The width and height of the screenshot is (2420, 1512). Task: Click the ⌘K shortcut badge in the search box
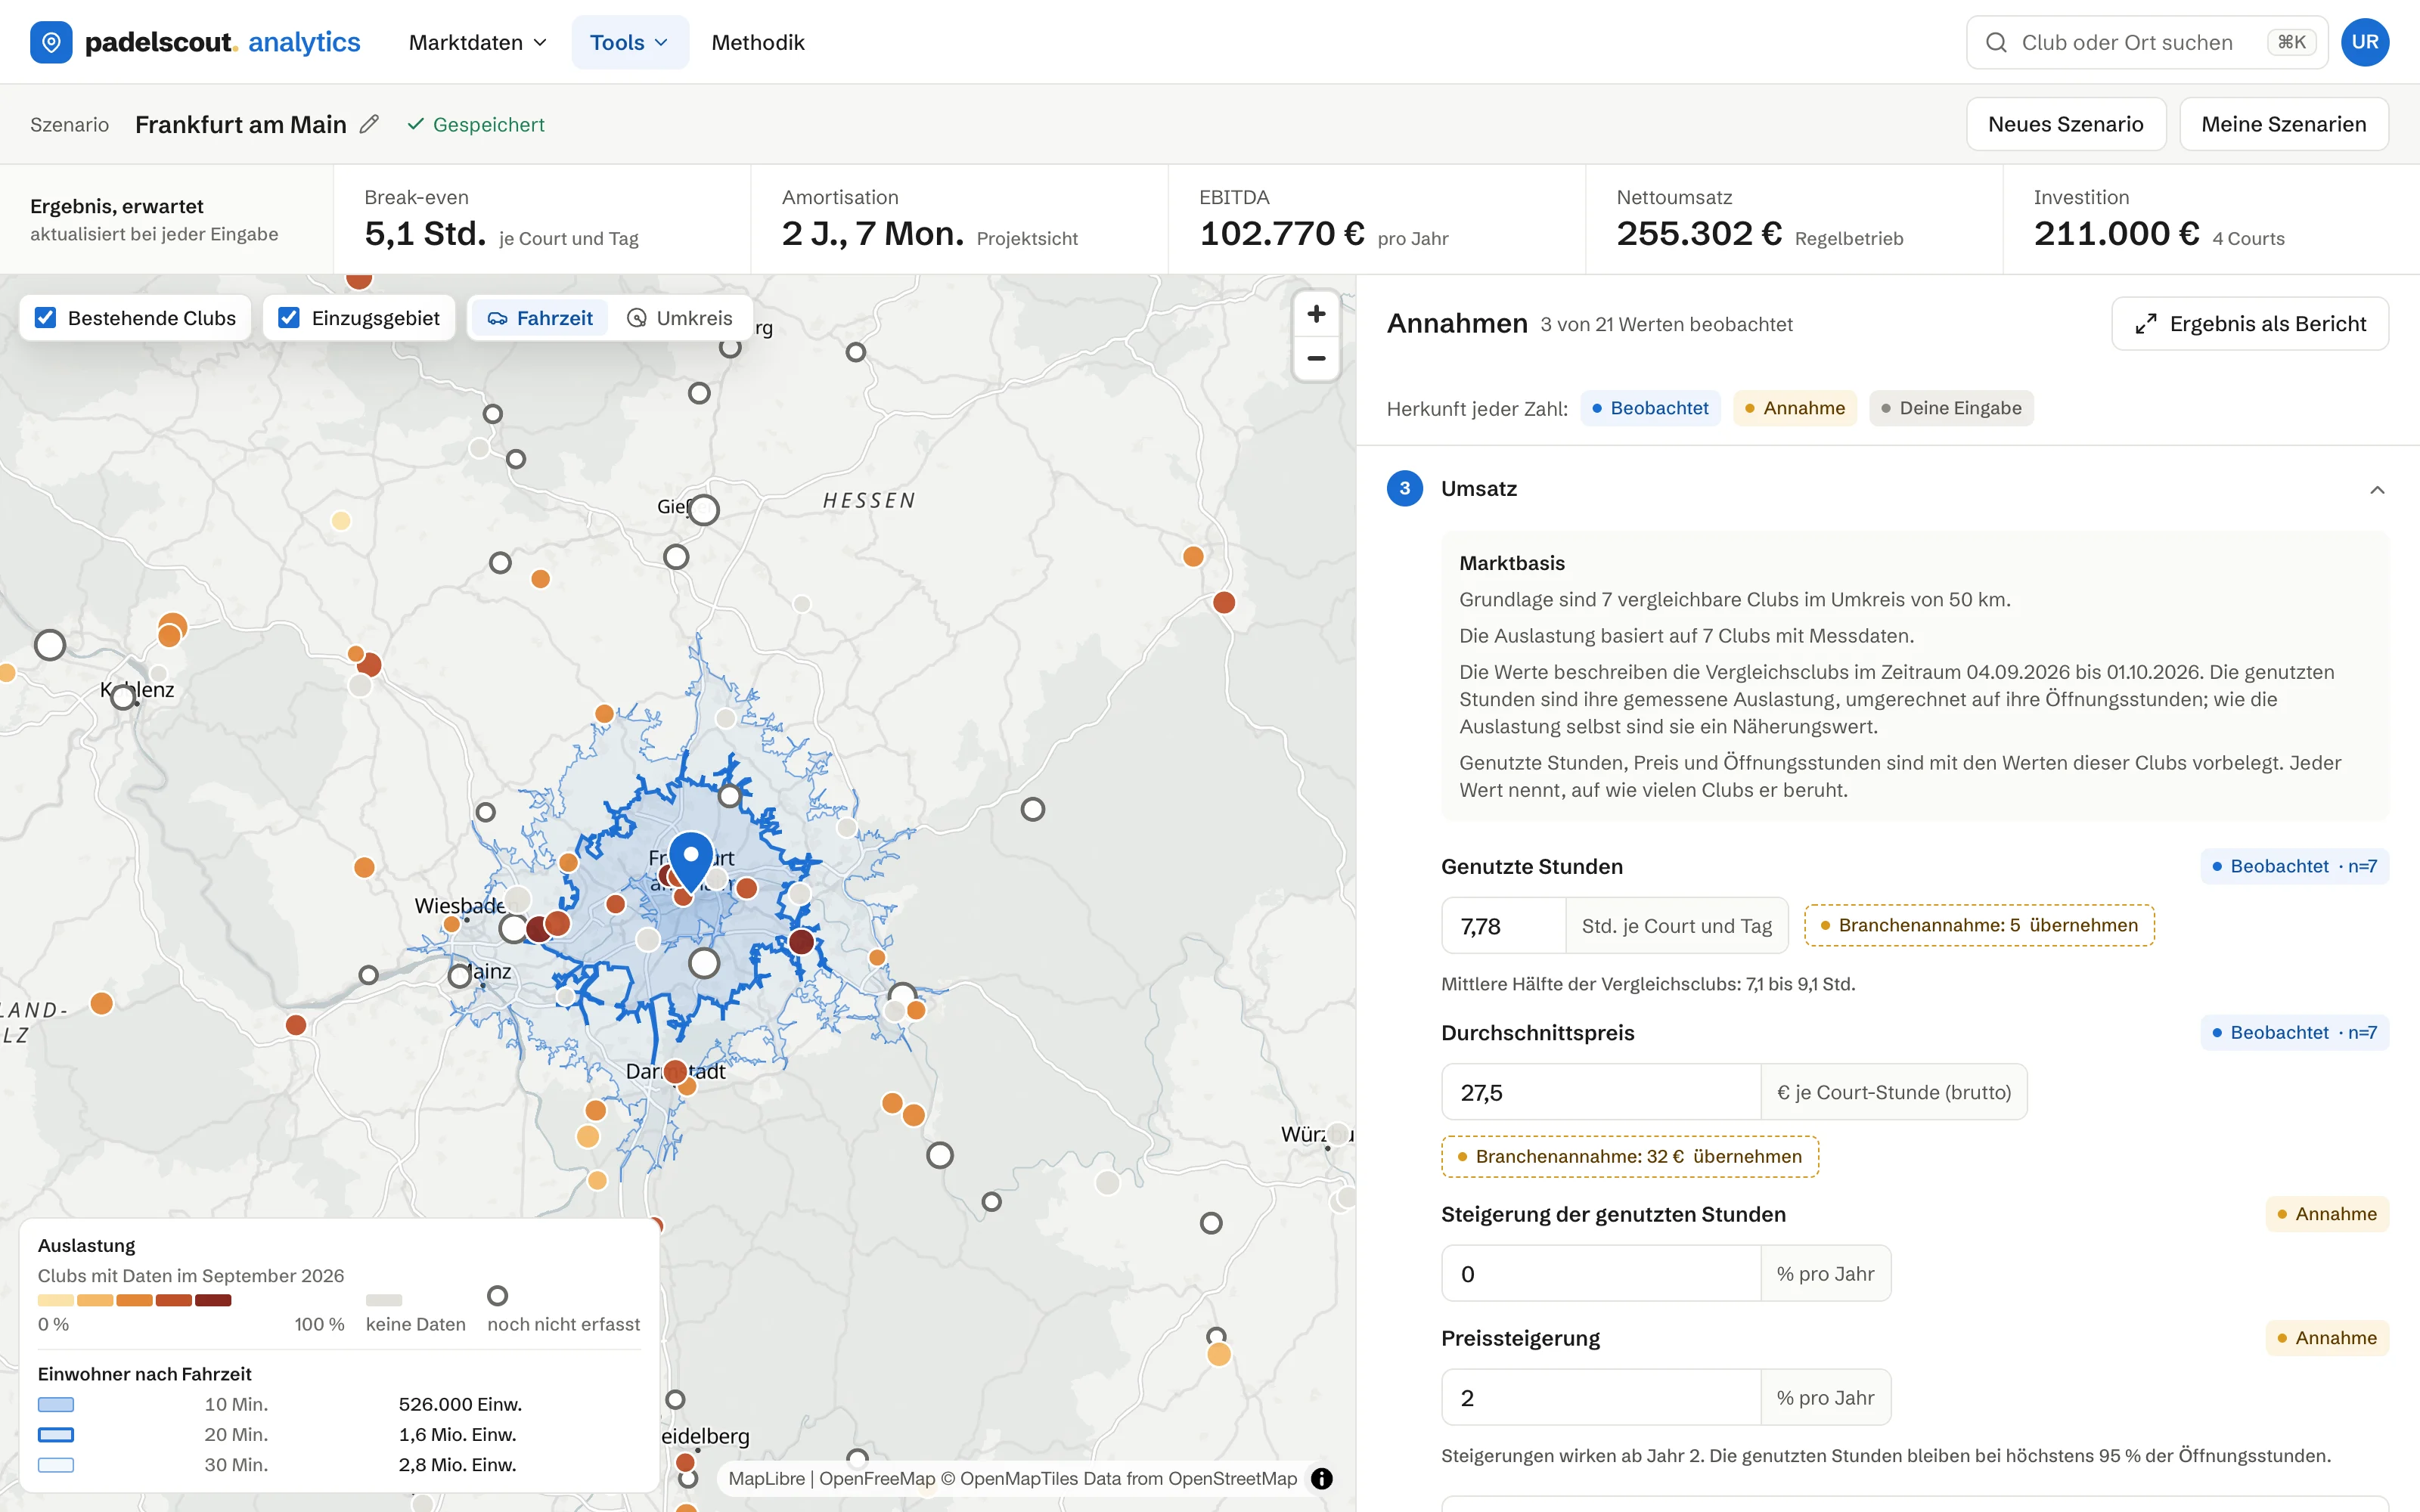tap(2292, 42)
